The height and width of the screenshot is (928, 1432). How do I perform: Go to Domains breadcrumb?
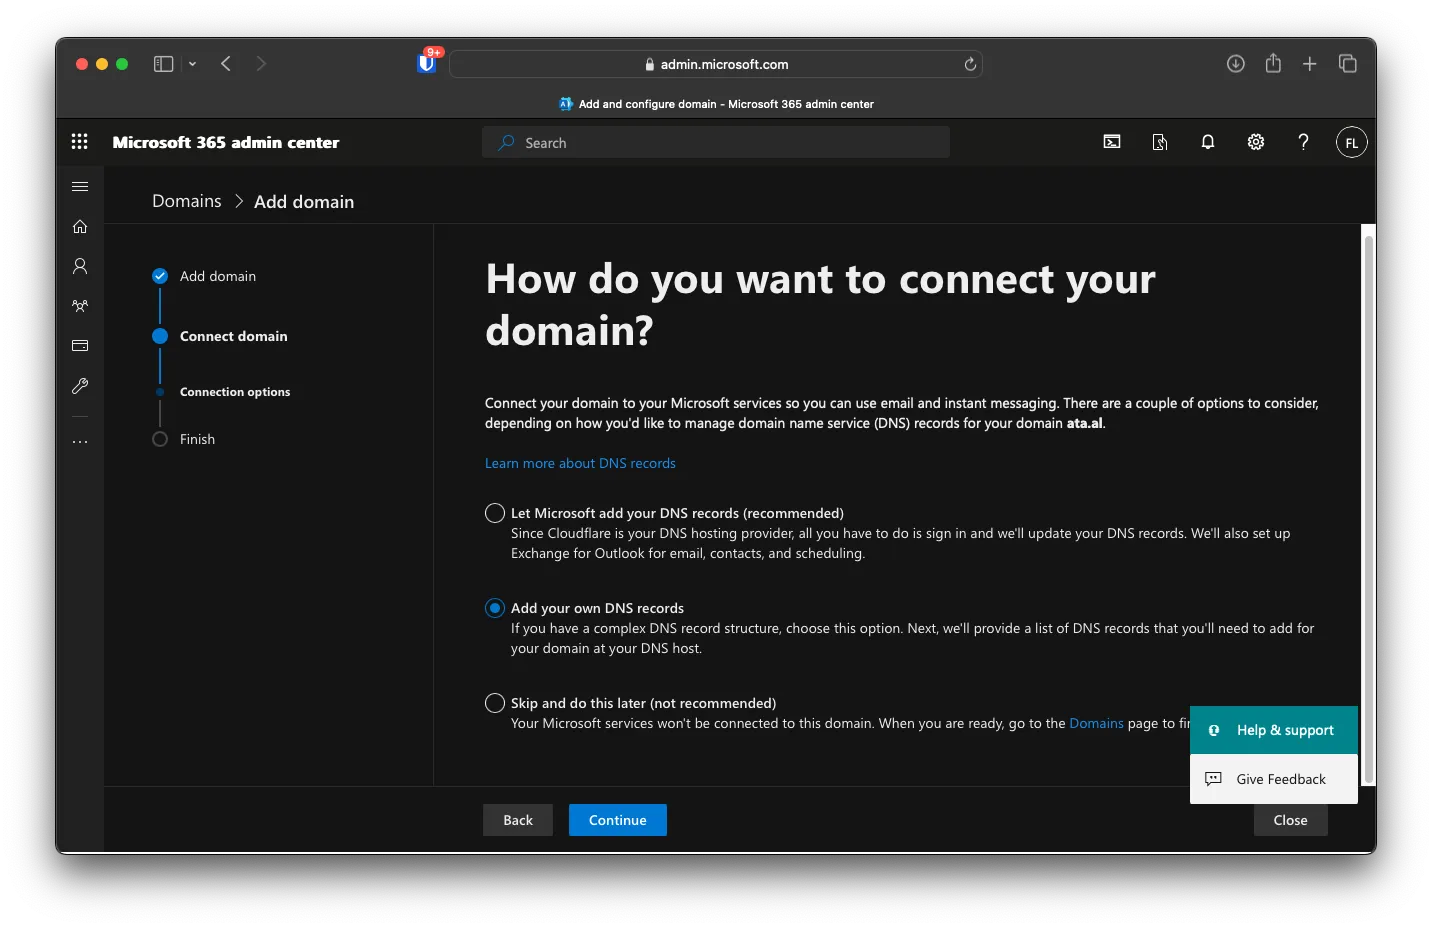[187, 201]
